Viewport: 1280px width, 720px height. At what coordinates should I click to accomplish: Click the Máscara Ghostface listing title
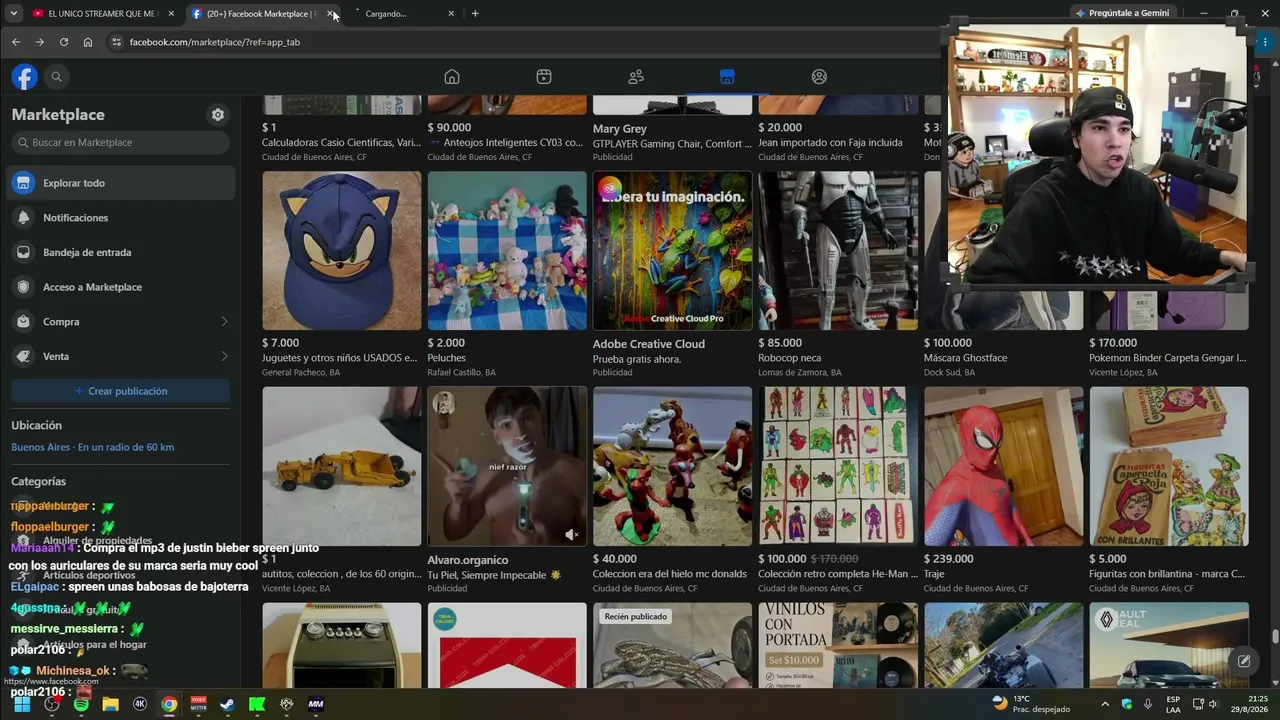(x=965, y=358)
